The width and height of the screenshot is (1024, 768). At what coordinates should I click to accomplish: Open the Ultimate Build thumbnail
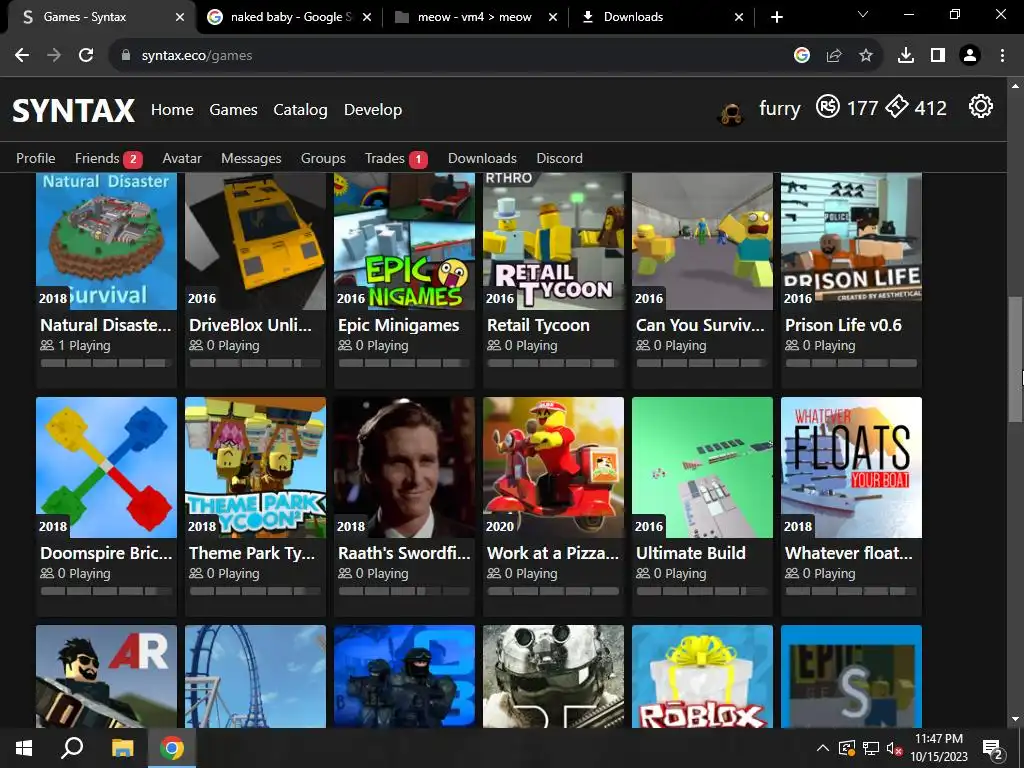702,468
